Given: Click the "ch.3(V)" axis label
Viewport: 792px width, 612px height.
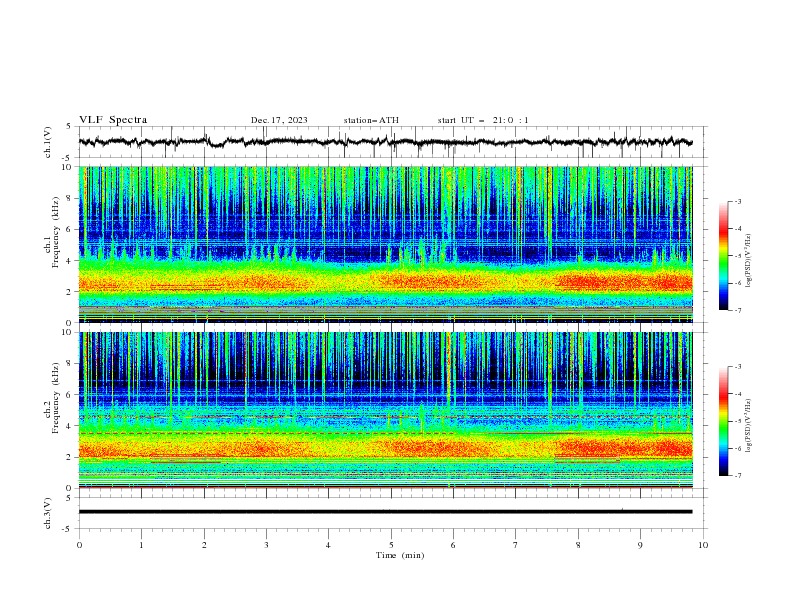Looking at the screenshot, I should tap(48, 513).
